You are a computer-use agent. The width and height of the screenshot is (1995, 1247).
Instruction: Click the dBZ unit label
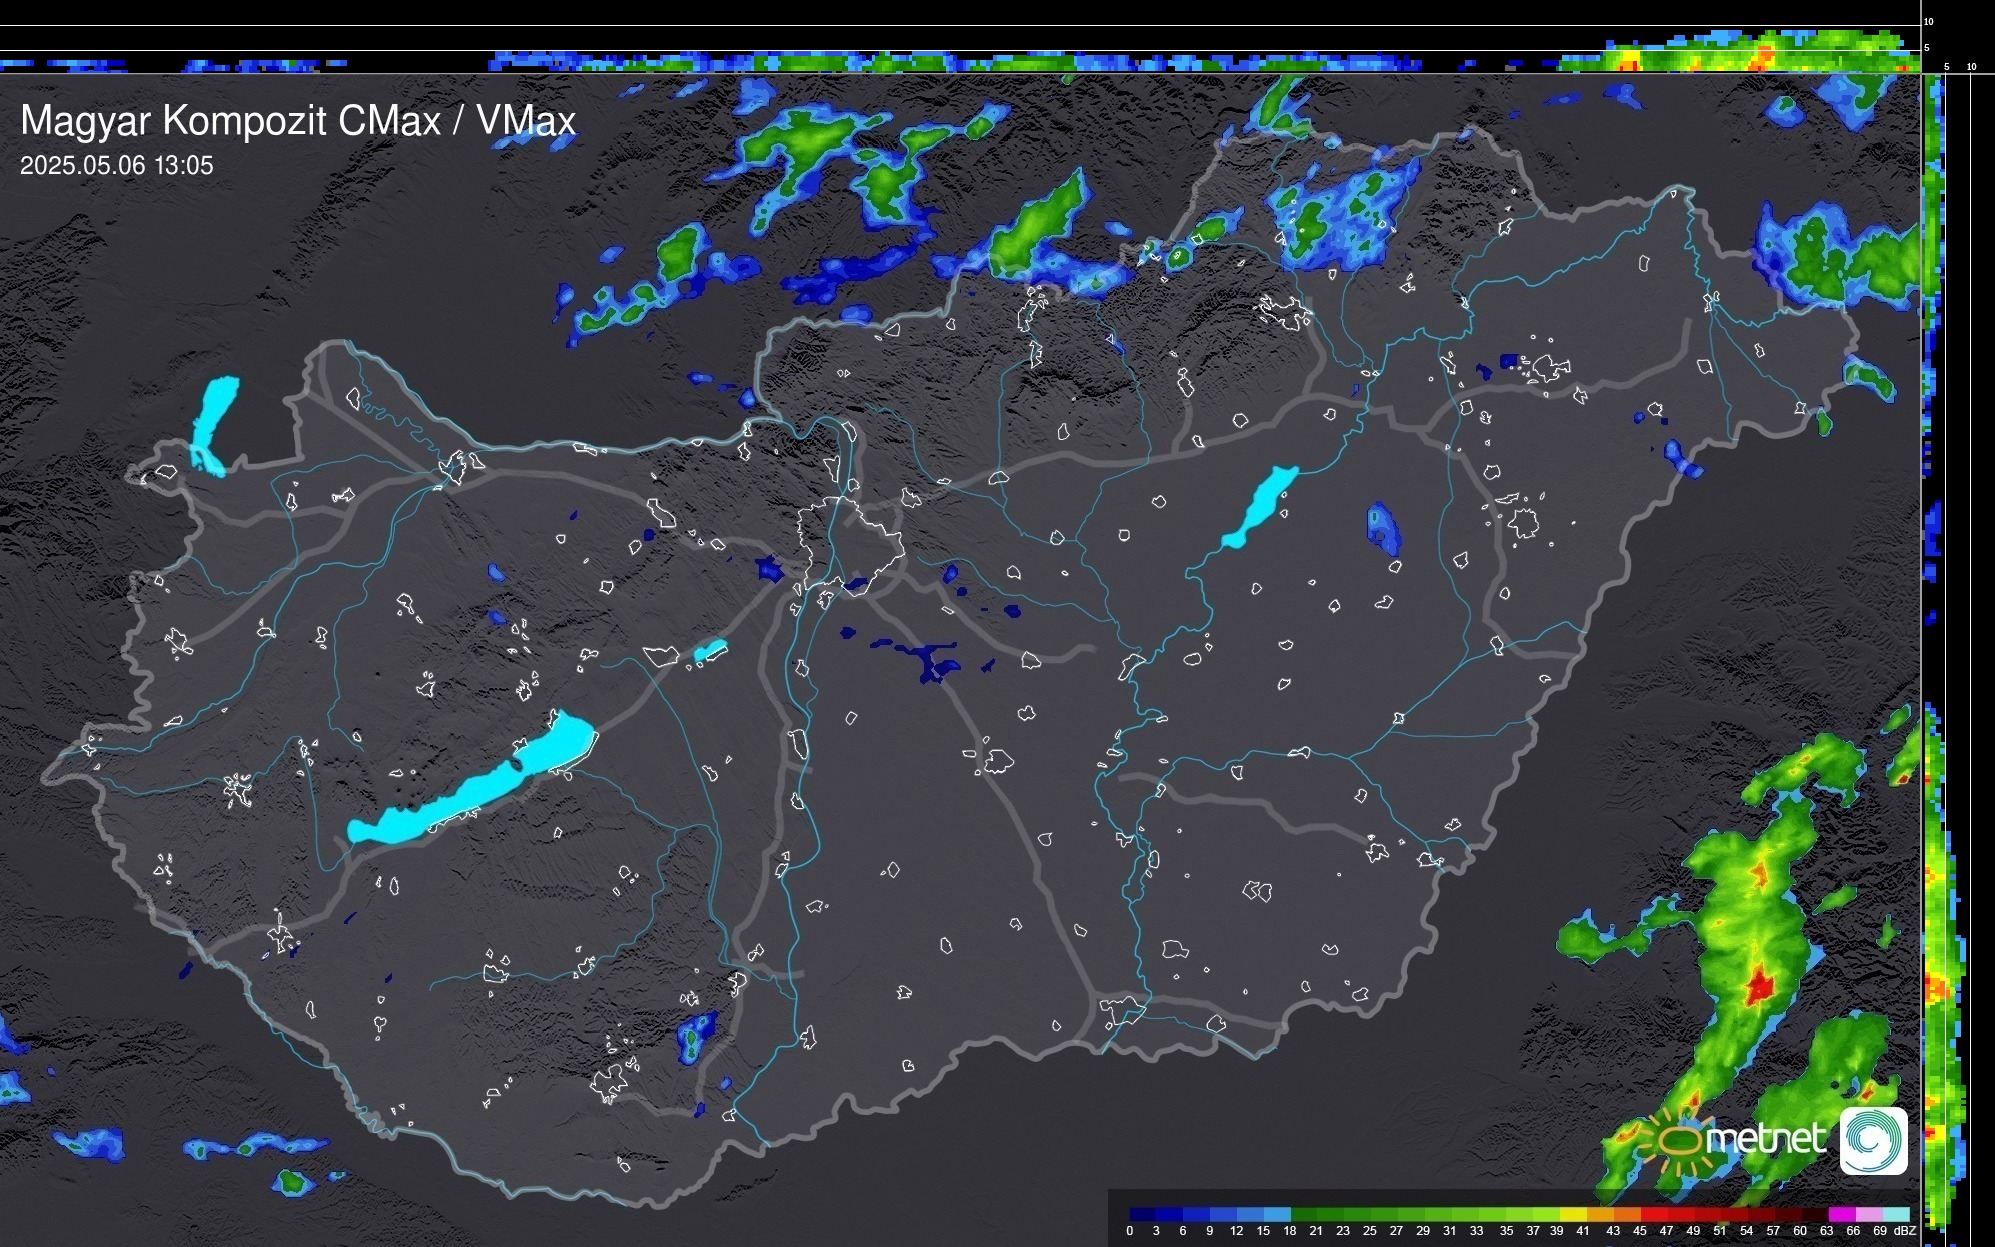click(x=1904, y=1231)
